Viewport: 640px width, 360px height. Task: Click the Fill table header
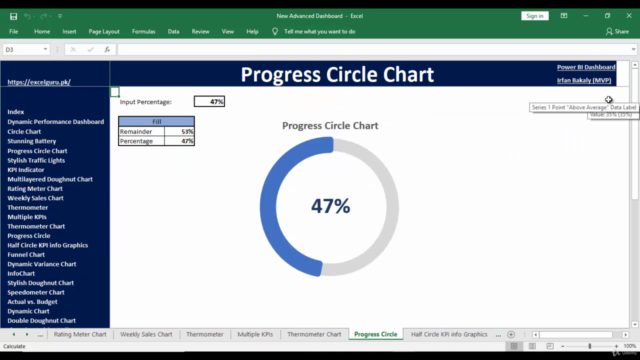pyautogui.click(x=156, y=122)
